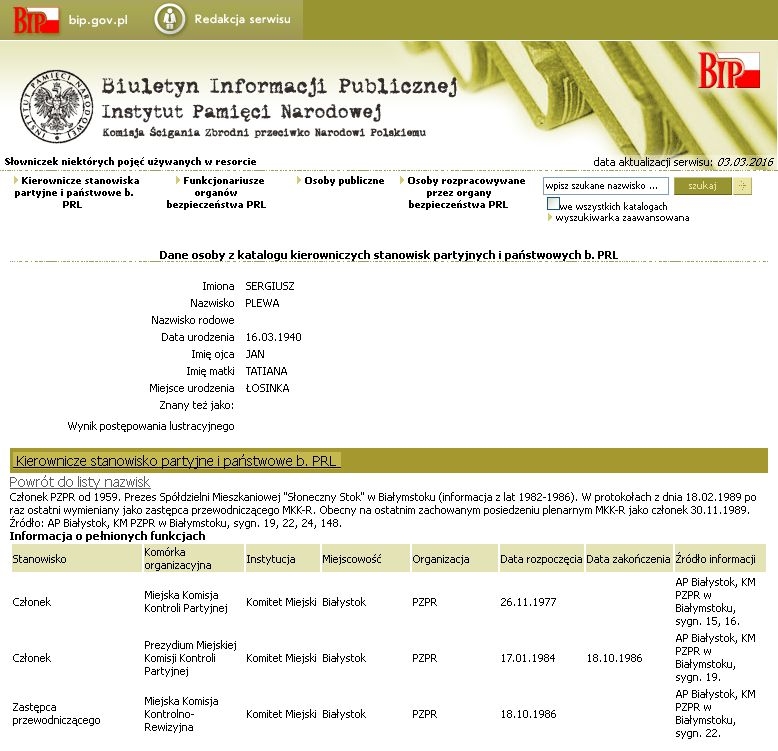The height and width of the screenshot is (751, 778).
Task: Click arrow bullet before Funkcjonariusze organów
Action: (x=177, y=181)
